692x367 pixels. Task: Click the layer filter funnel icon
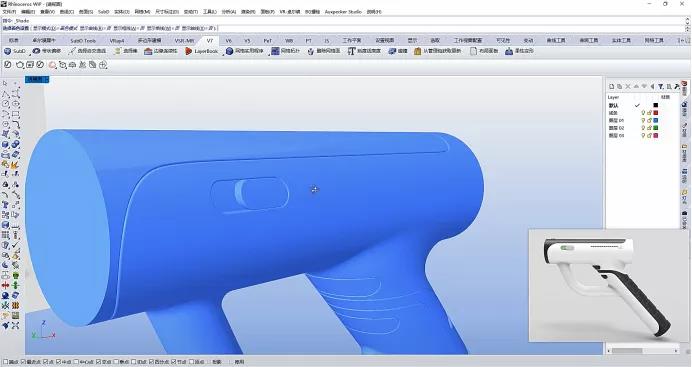tap(661, 87)
